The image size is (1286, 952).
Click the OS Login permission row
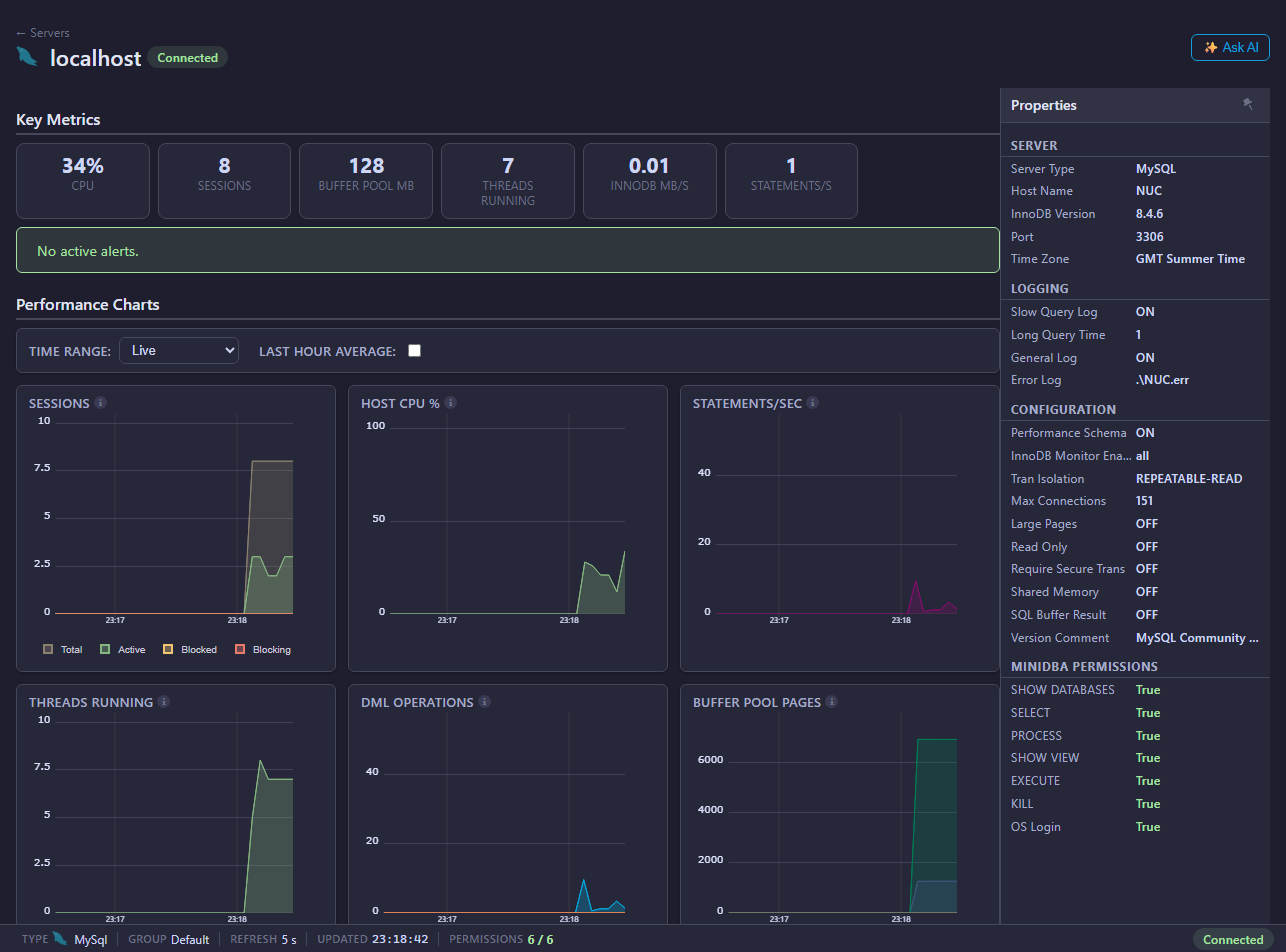(1135, 827)
